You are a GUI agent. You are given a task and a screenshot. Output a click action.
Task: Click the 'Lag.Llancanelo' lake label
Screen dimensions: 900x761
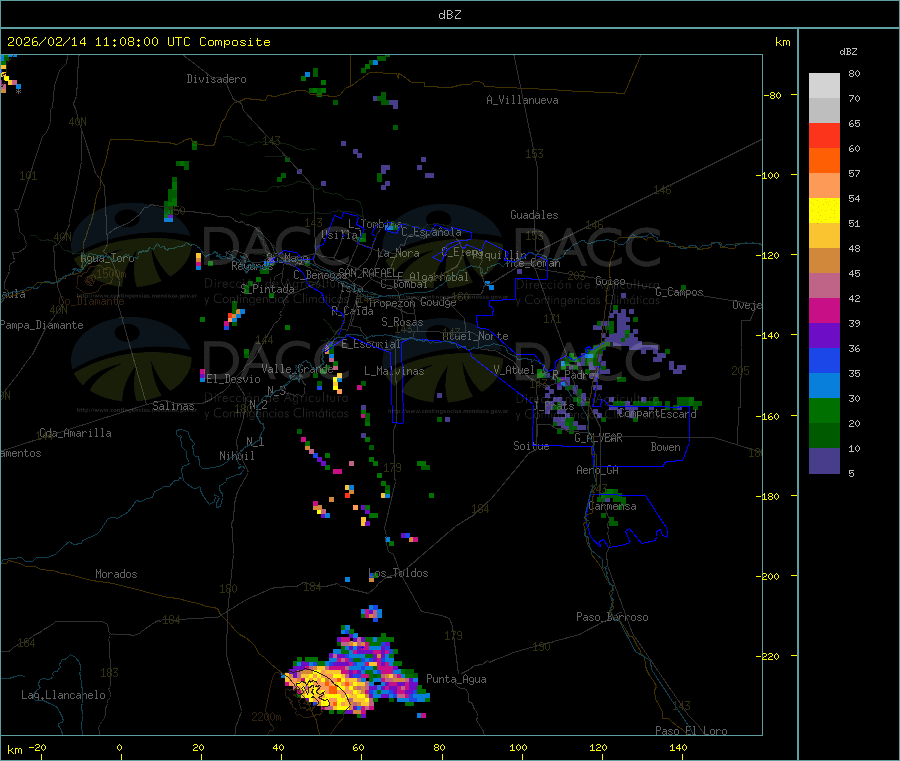[x=64, y=695]
